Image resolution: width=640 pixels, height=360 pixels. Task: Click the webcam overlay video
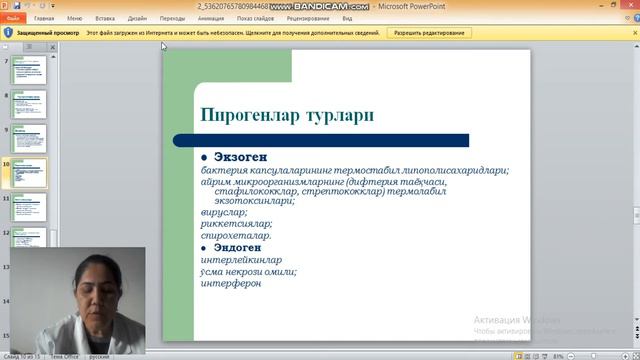point(78,300)
